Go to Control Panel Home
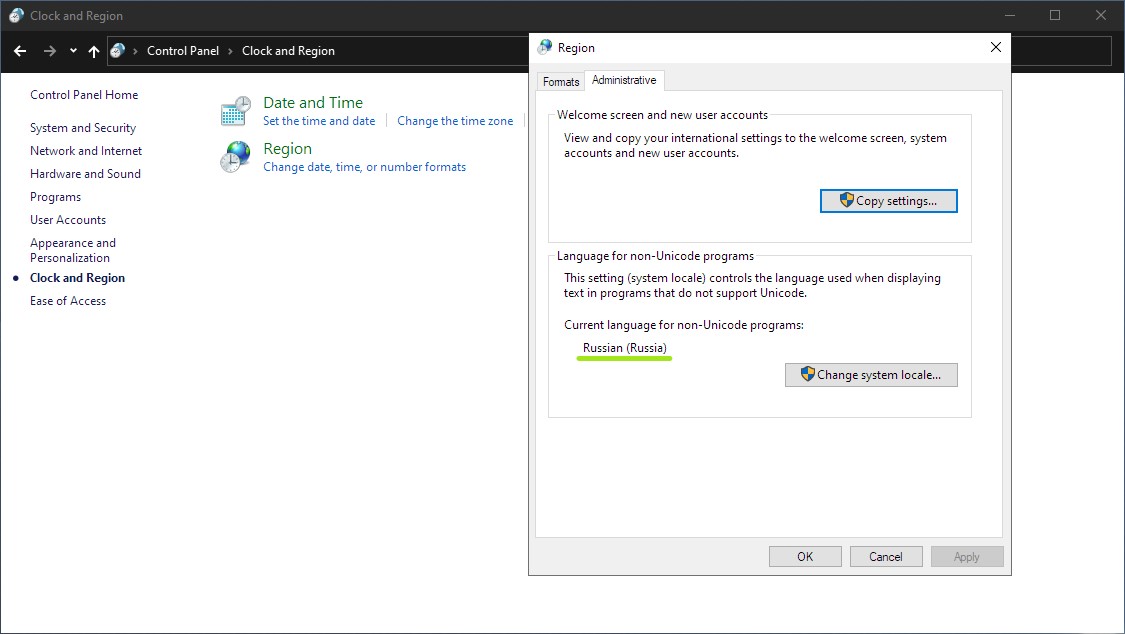This screenshot has height=634, width=1125. pyautogui.click(x=84, y=95)
